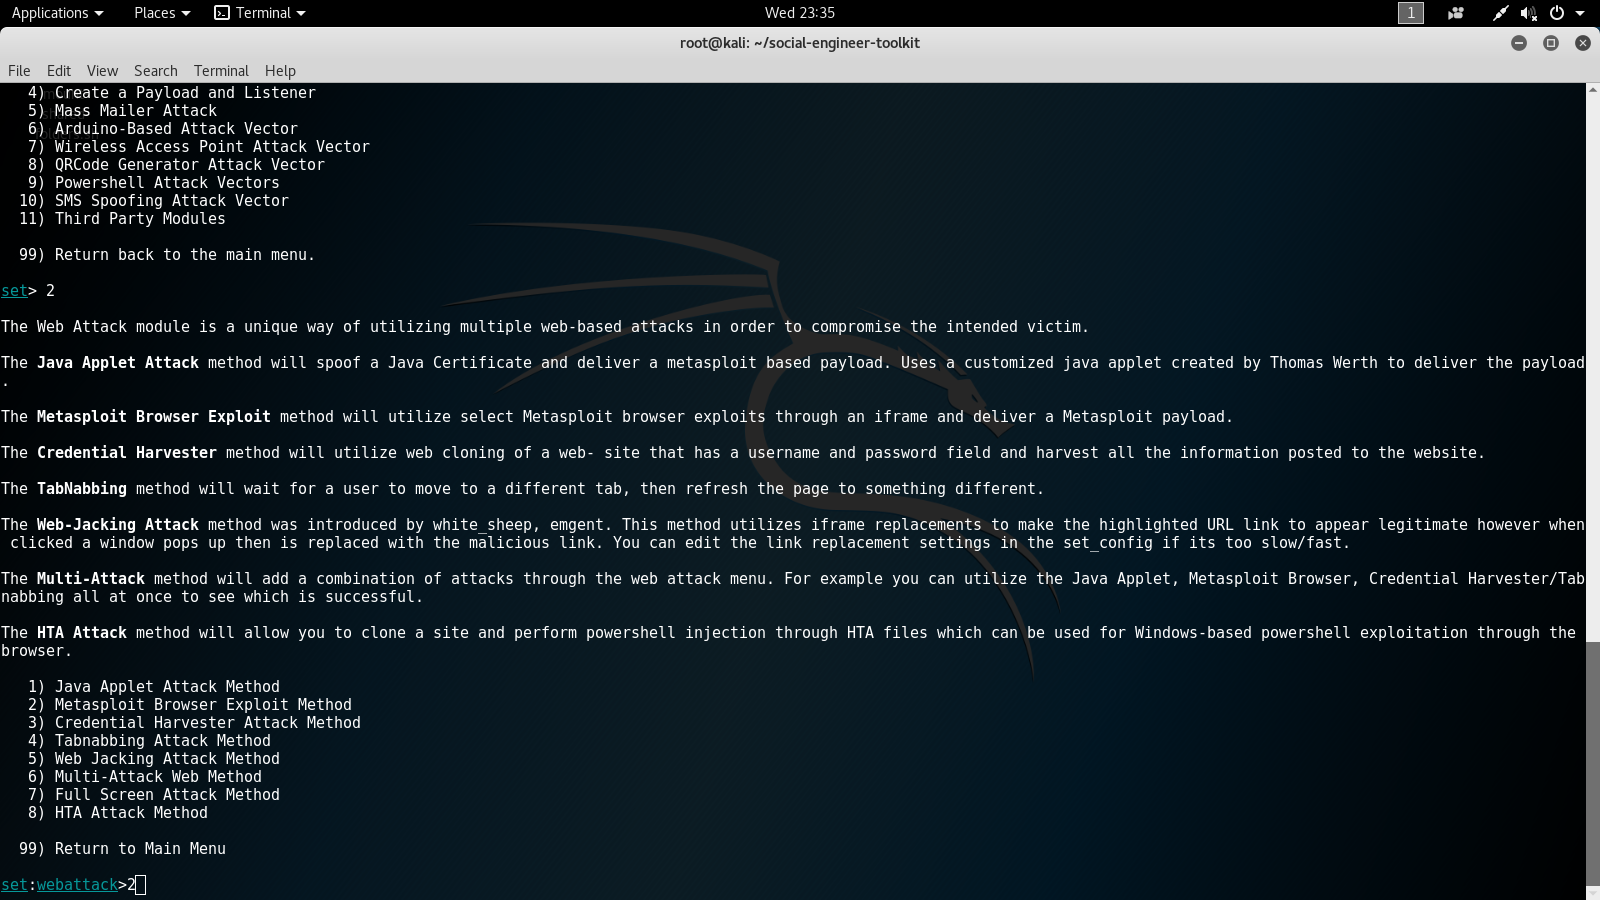Close the terminal window

coord(1583,43)
